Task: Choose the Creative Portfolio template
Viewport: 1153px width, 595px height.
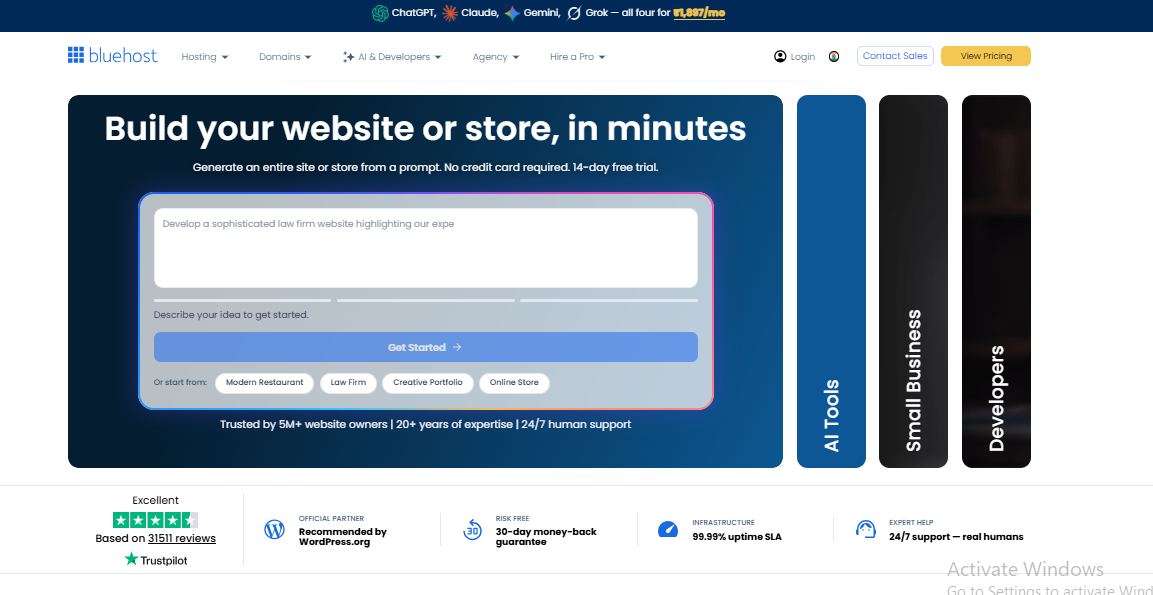Action: [428, 382]
